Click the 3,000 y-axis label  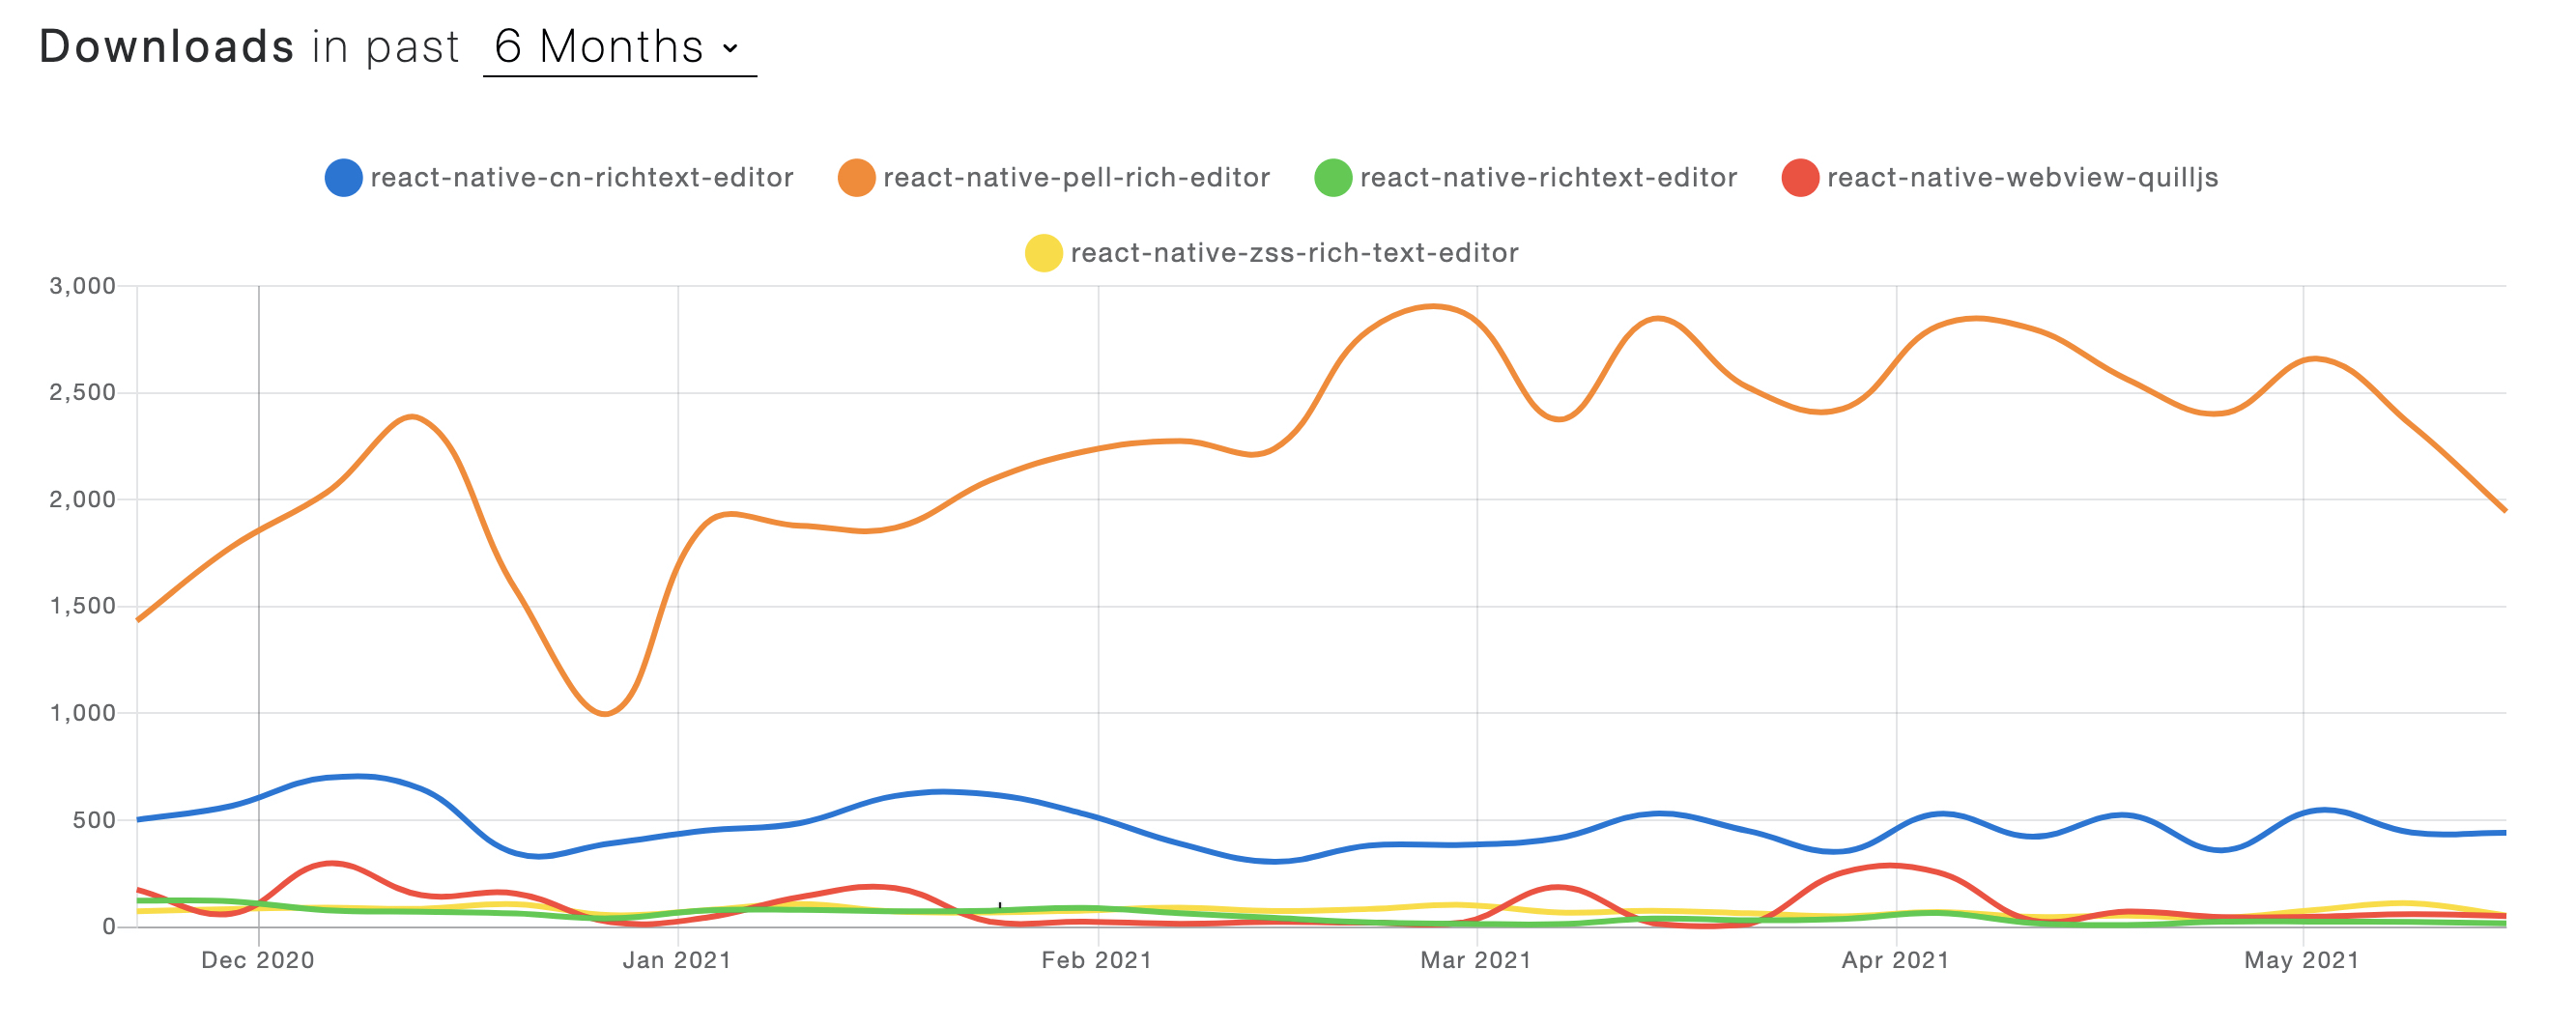click(x=83, y=286)
